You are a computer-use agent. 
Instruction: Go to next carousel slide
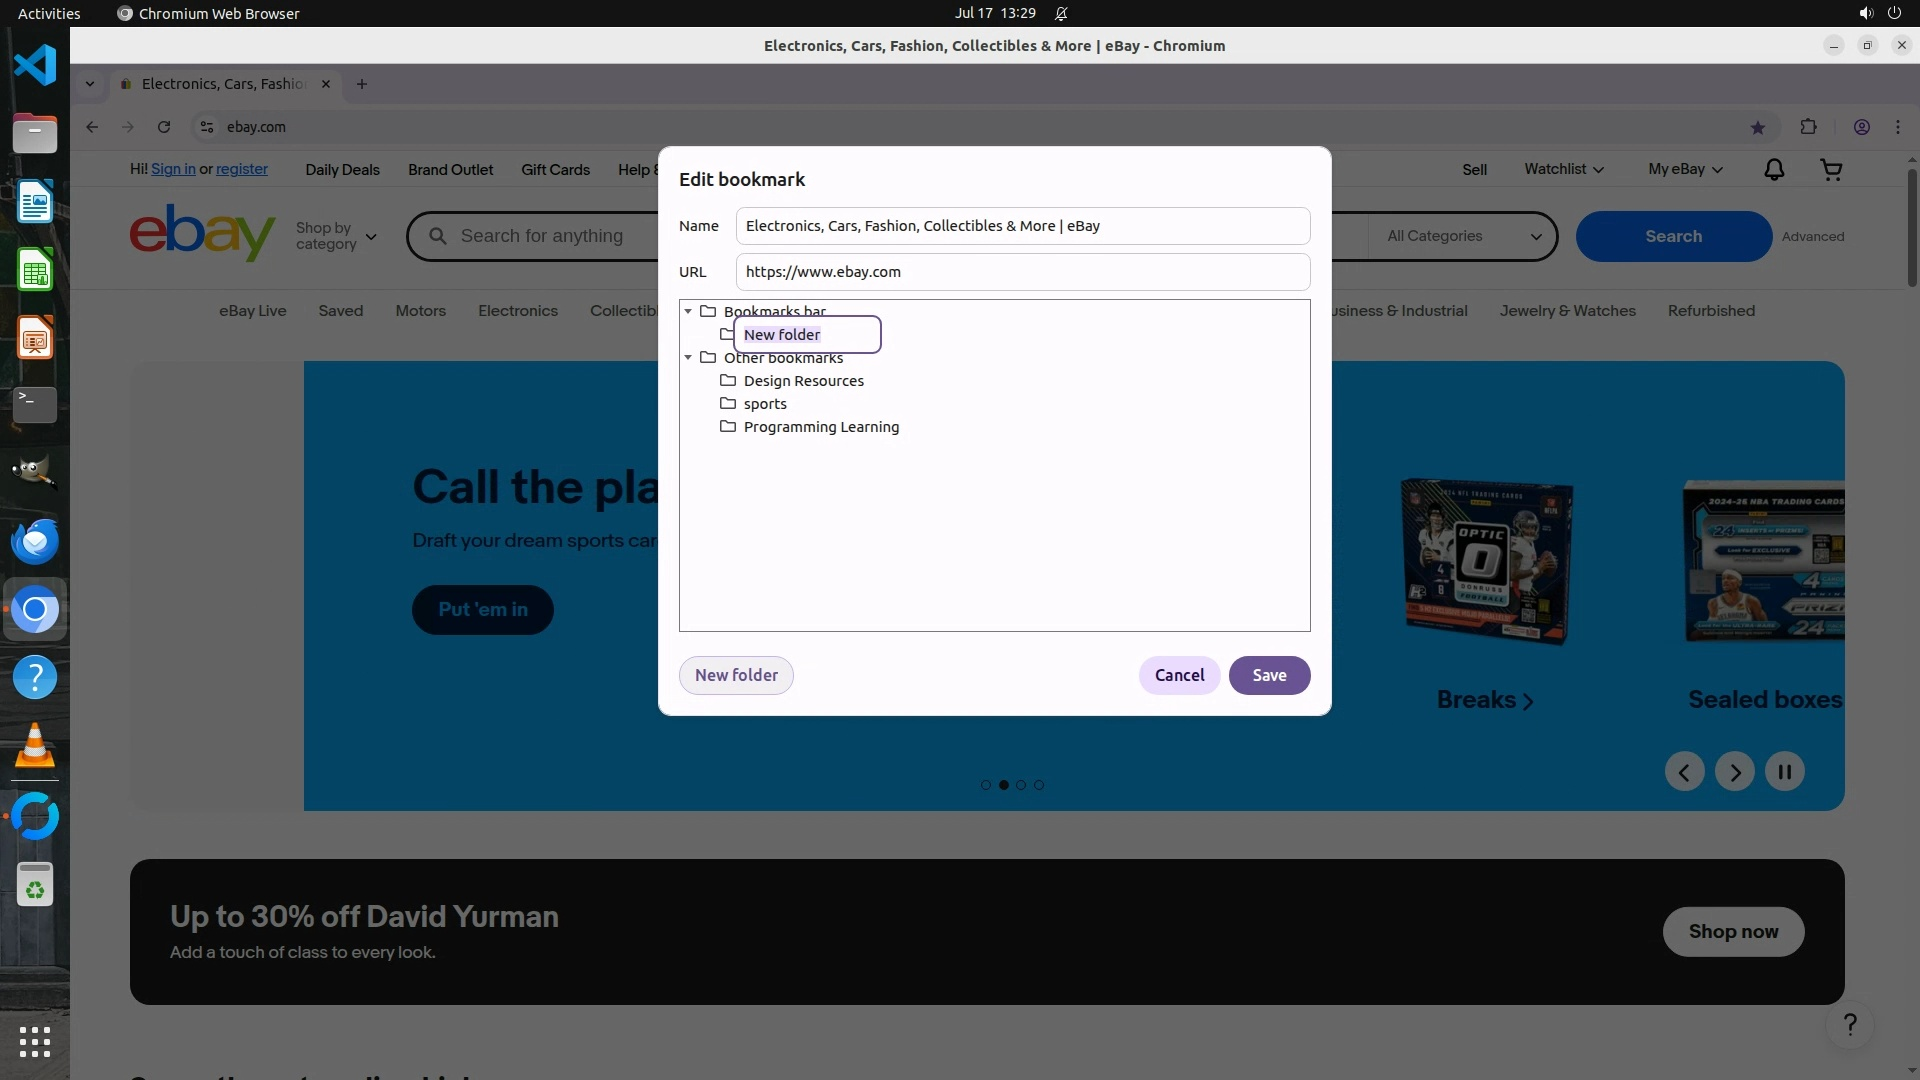coord(1734,772)
